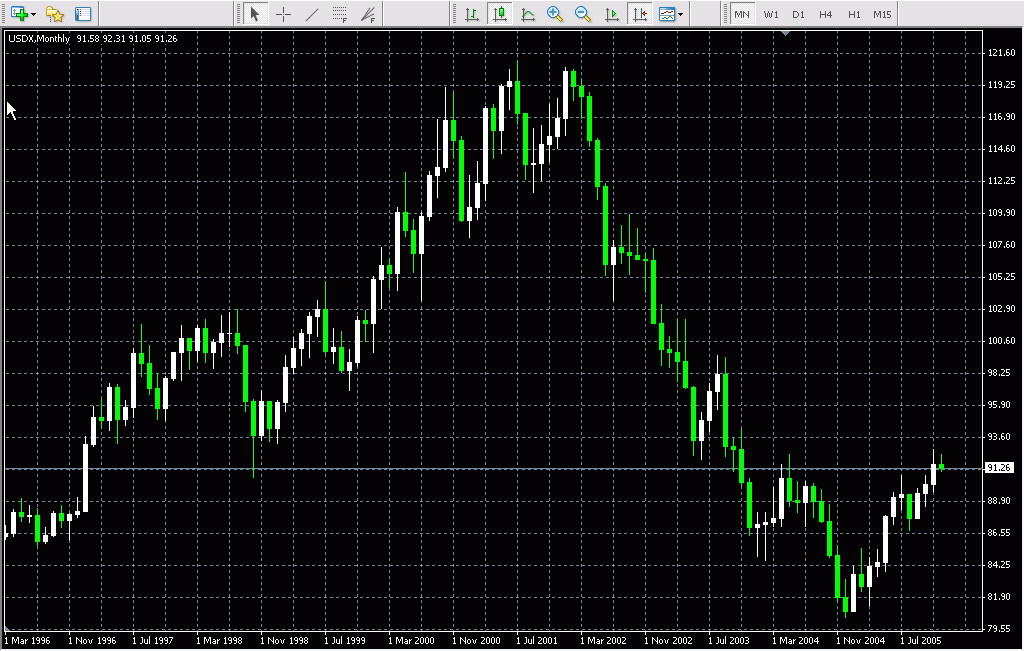Show the Market Watch list panel
Viewport: 1024px width, 651px height.
(x=83, y=14)
